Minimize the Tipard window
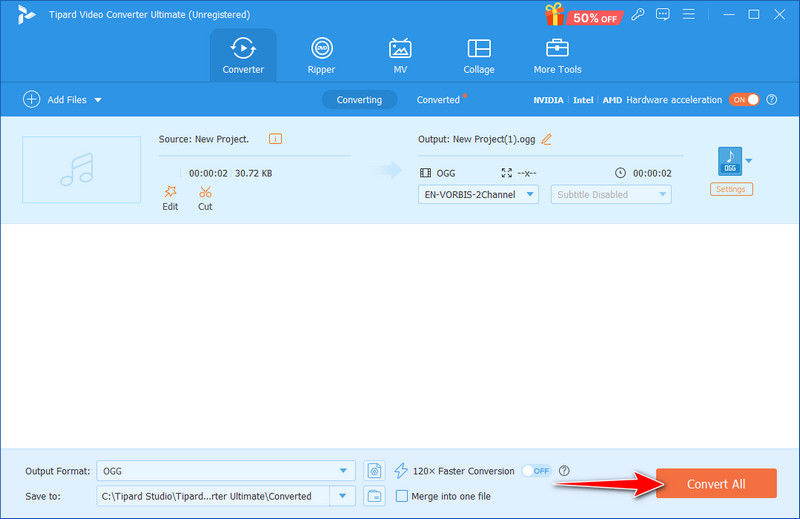 729,14
